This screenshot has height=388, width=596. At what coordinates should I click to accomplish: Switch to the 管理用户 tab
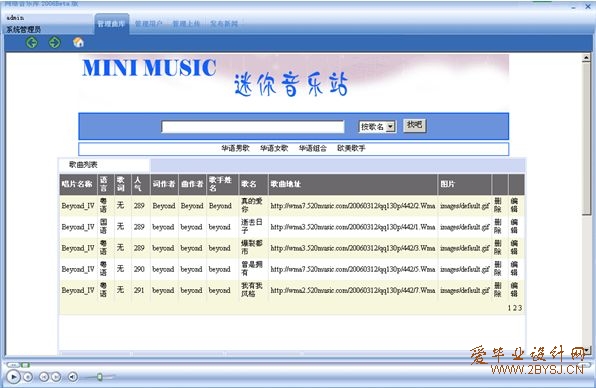pos(149,24)
